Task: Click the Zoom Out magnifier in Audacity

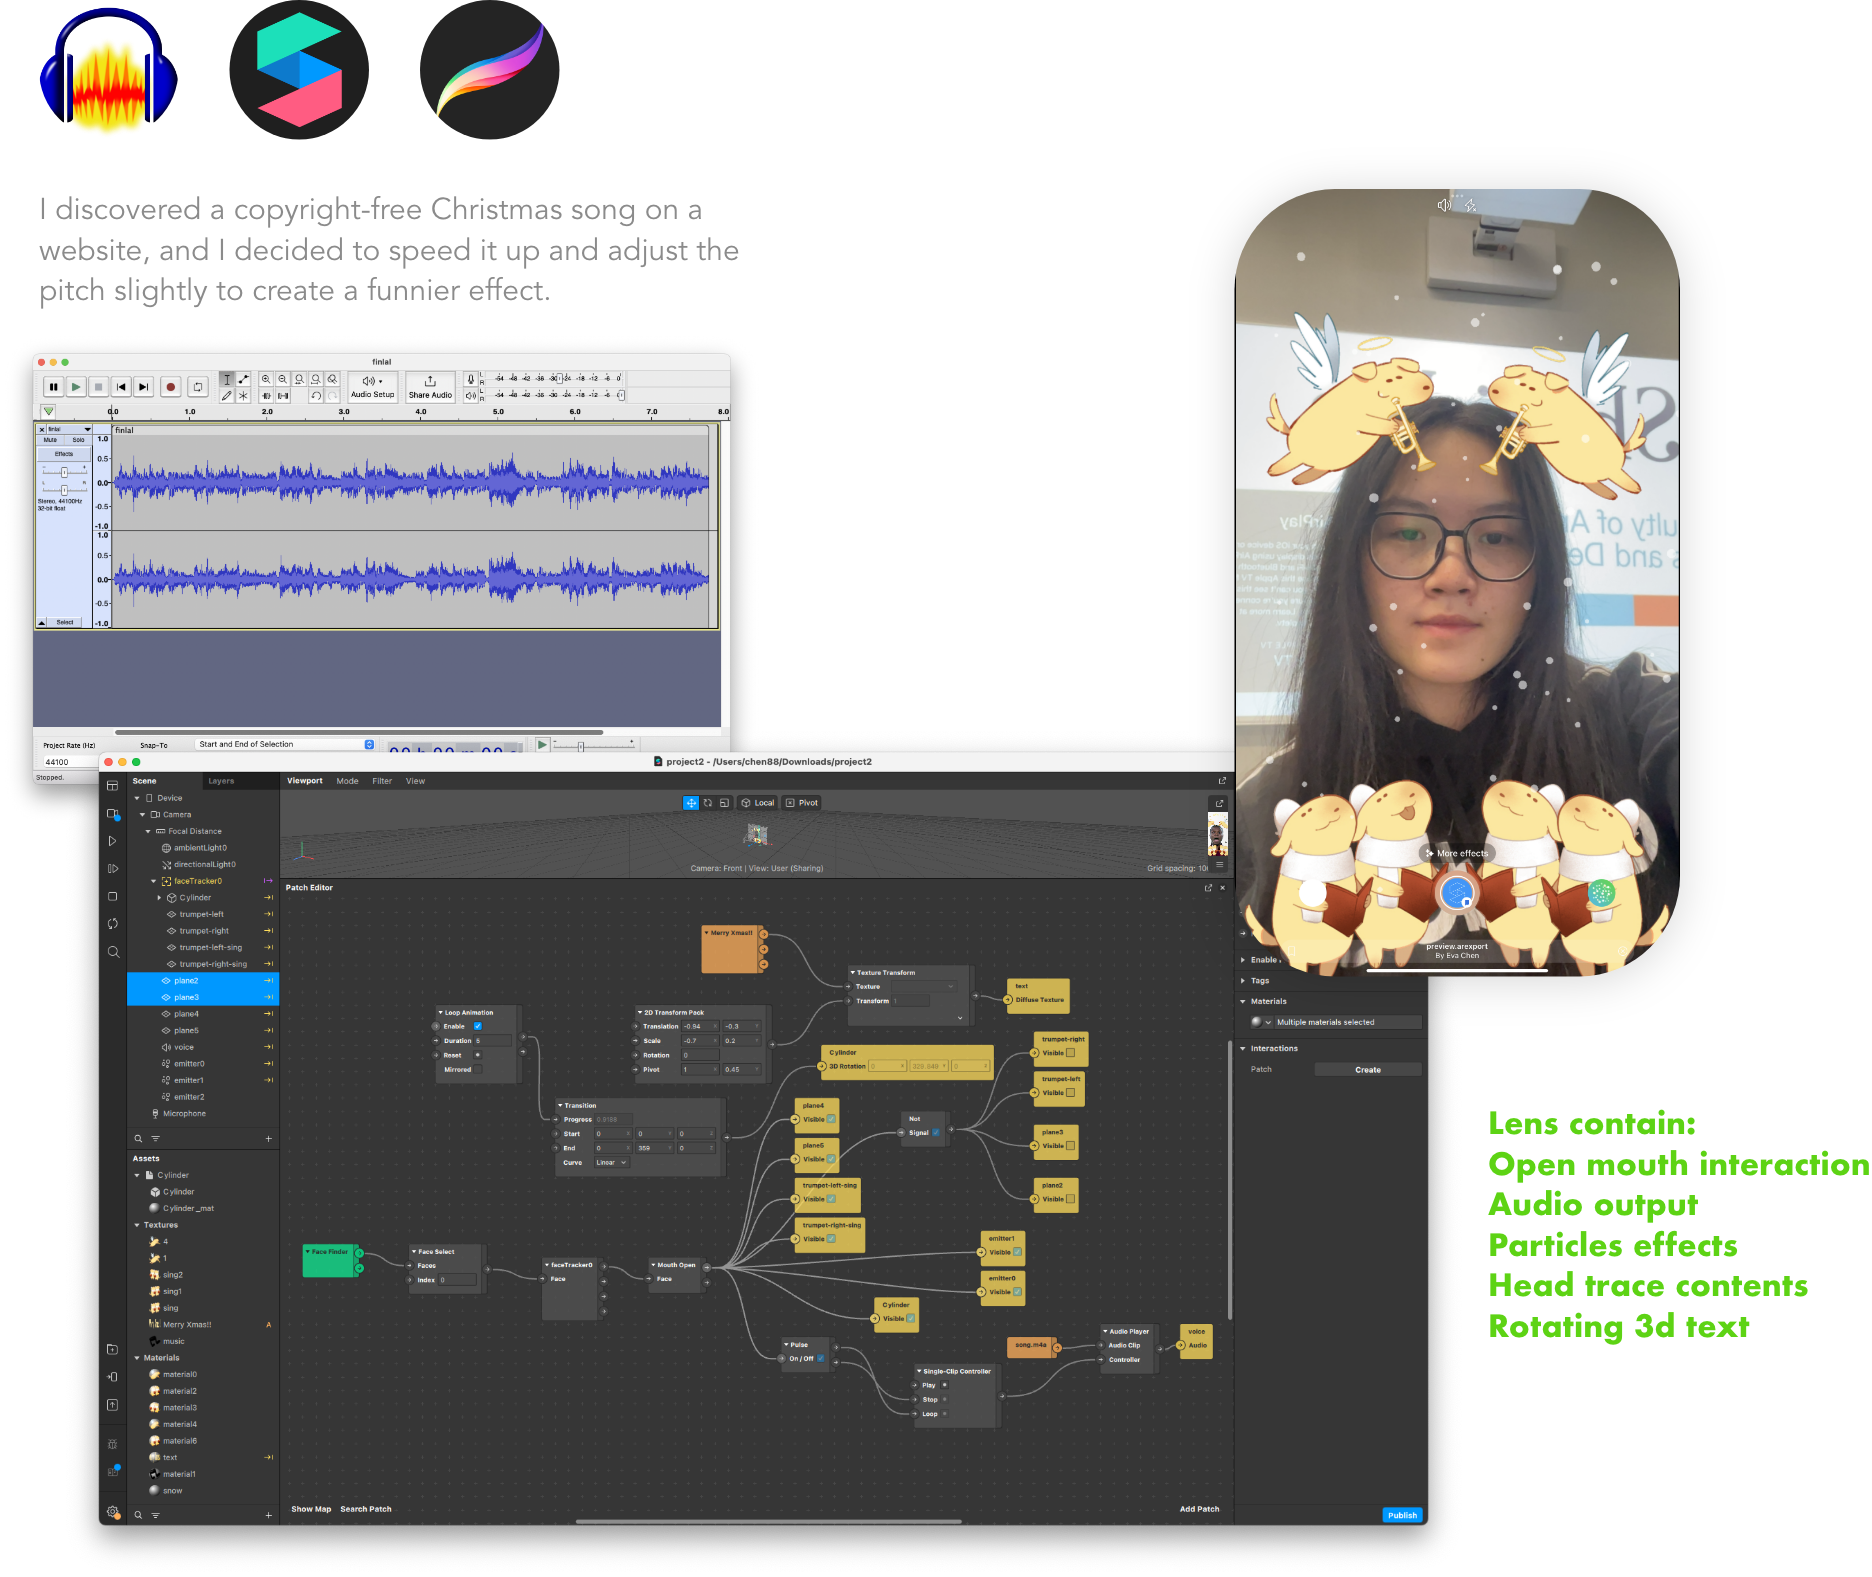Action: click(283, 380)
